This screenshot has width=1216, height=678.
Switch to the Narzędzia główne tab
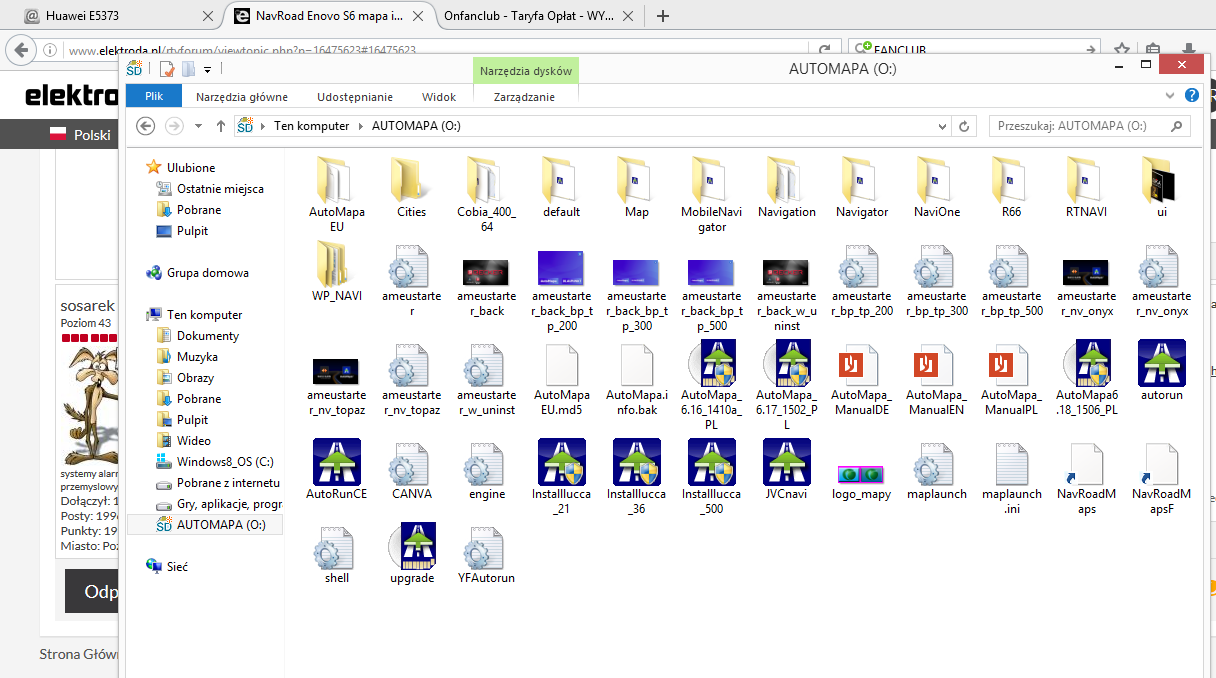click(242, 97)
